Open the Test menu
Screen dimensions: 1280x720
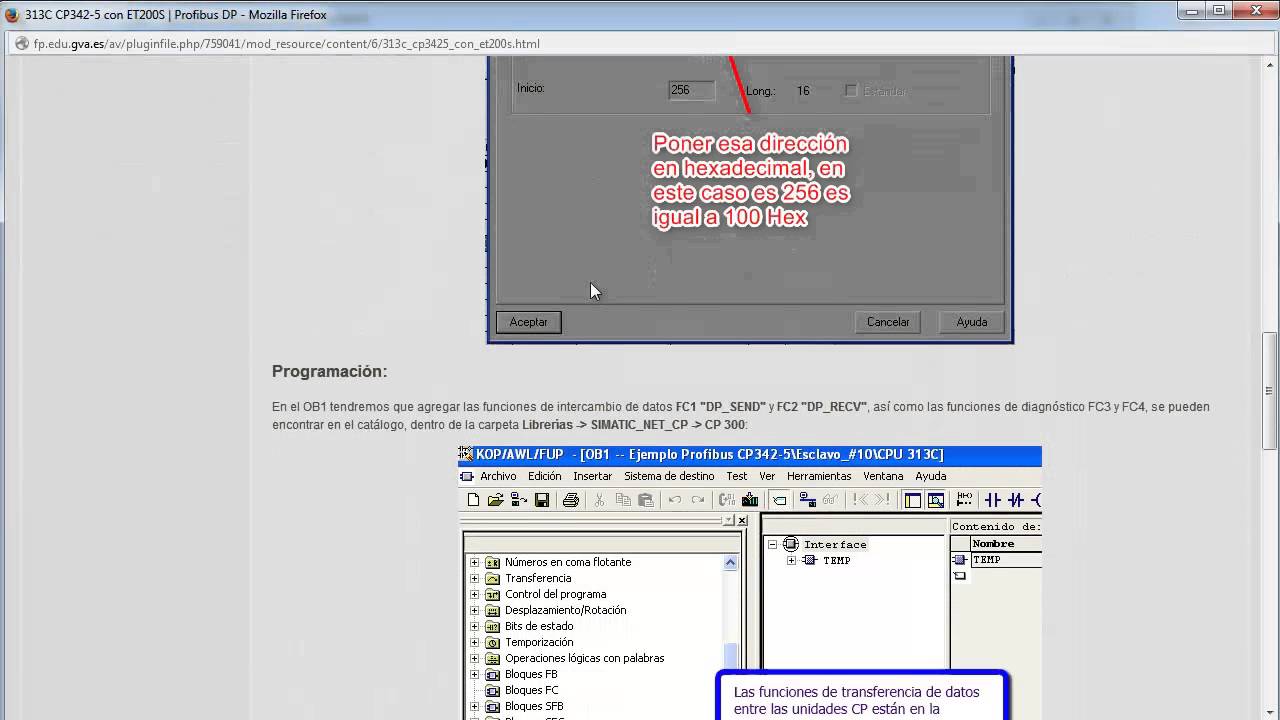pyautogui.click(x=737, y=476)
